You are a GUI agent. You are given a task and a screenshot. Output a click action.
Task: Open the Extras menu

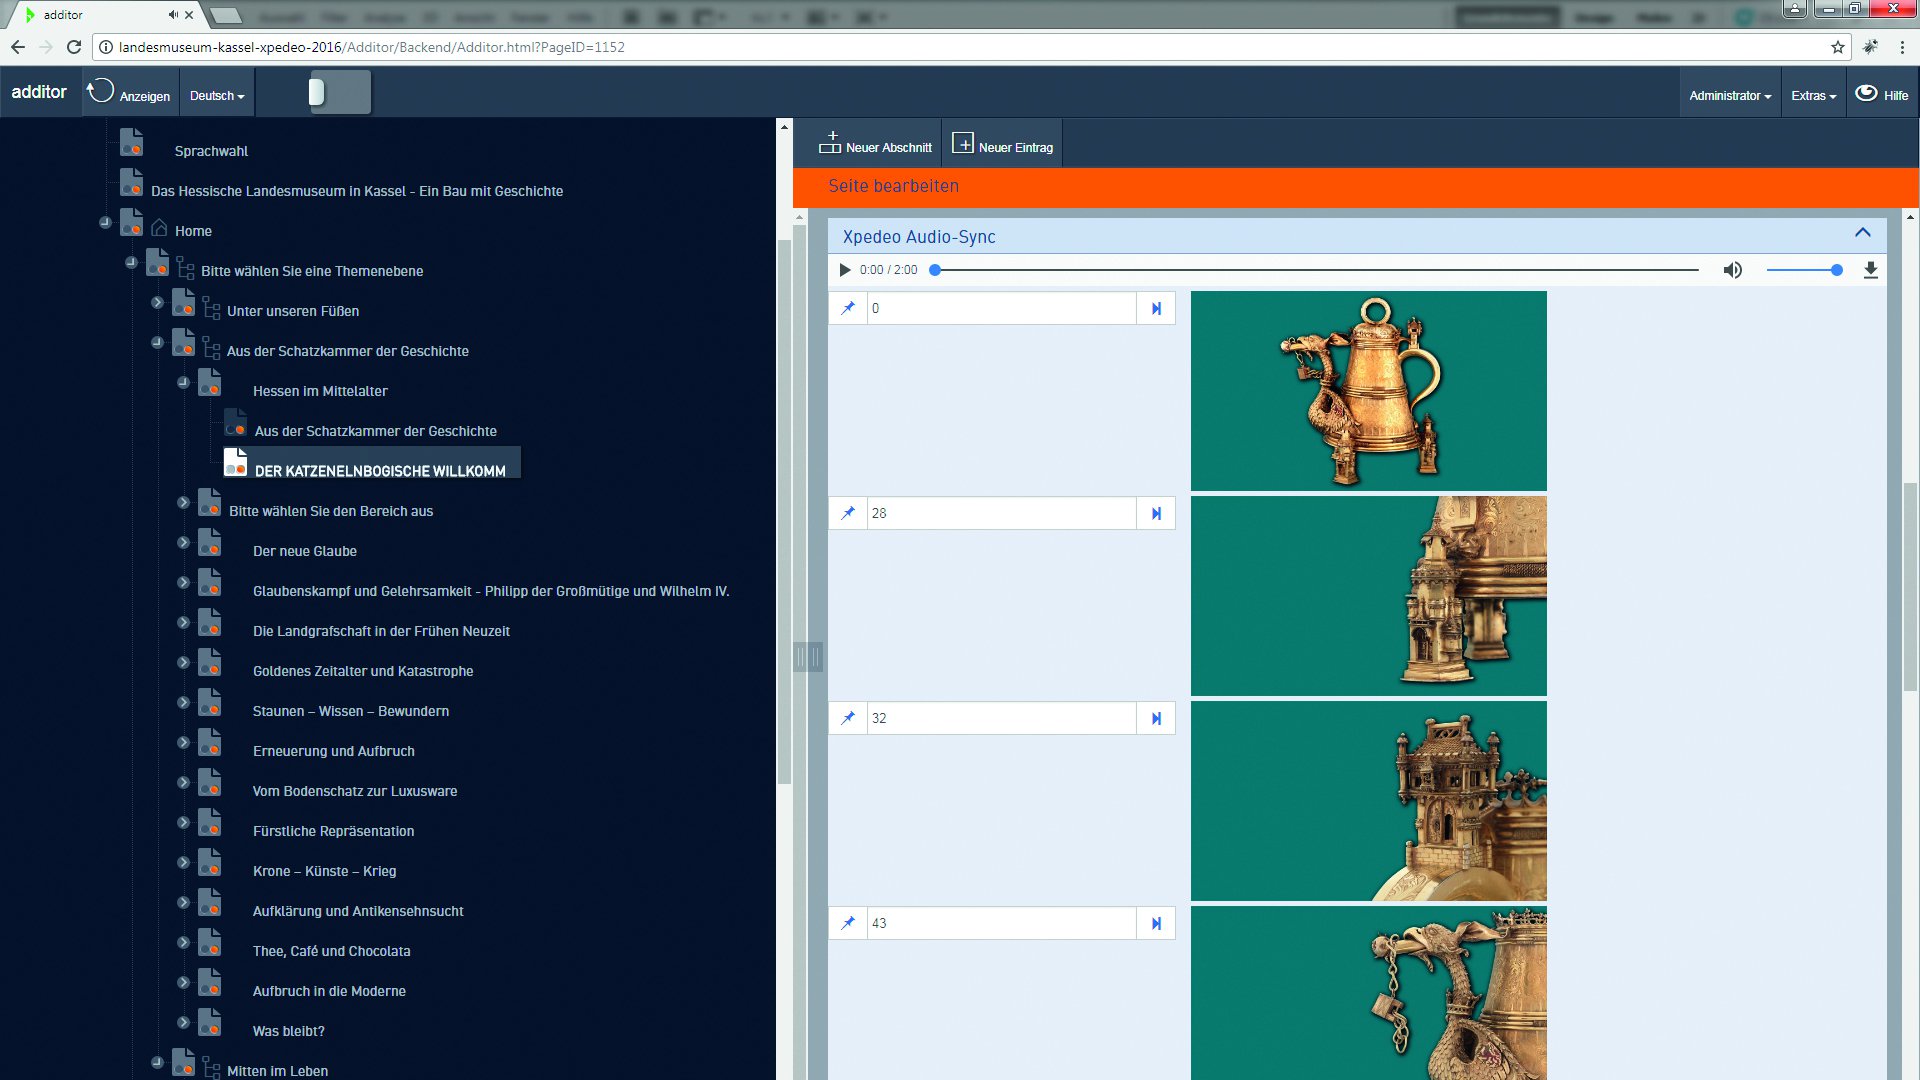pyautogui.click(x=1813, y=96)
